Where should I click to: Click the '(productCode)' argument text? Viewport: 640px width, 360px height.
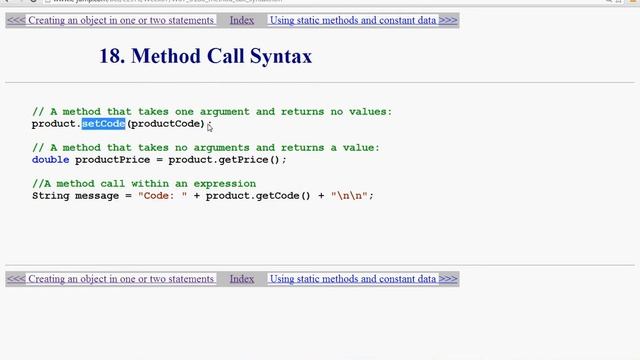pyautogui.click(x=166, y=124)
